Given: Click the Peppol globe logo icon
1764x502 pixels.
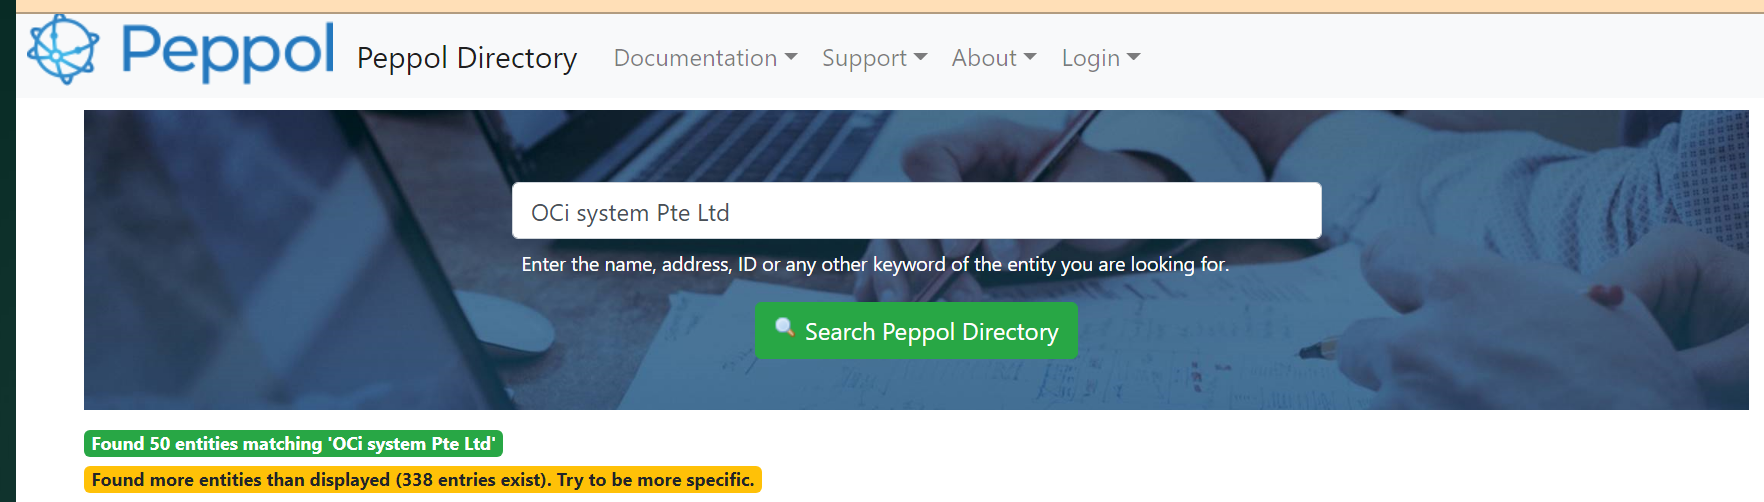Looking at the screenshot, I should 63,49.
